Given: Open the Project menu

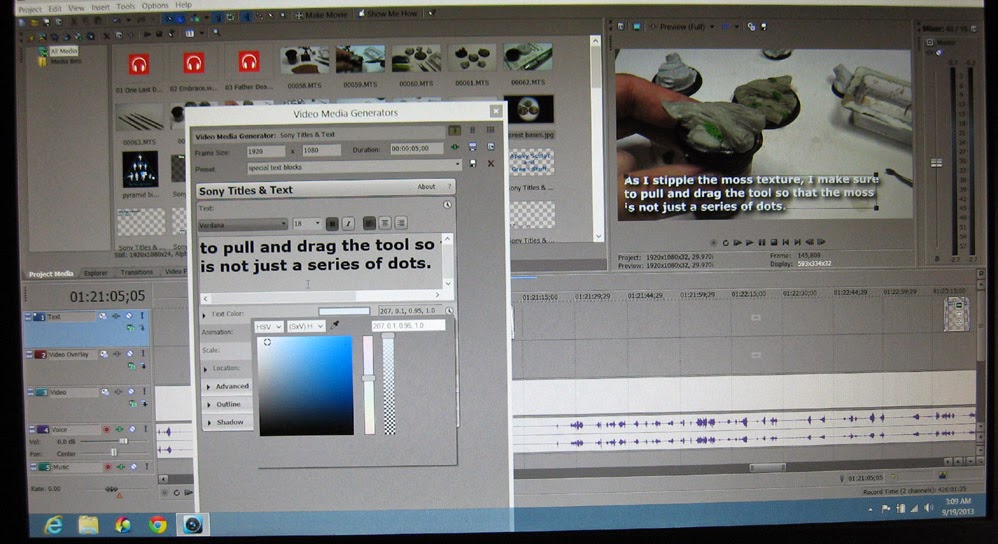Looking at the screenshot, I should coord(29,10).
